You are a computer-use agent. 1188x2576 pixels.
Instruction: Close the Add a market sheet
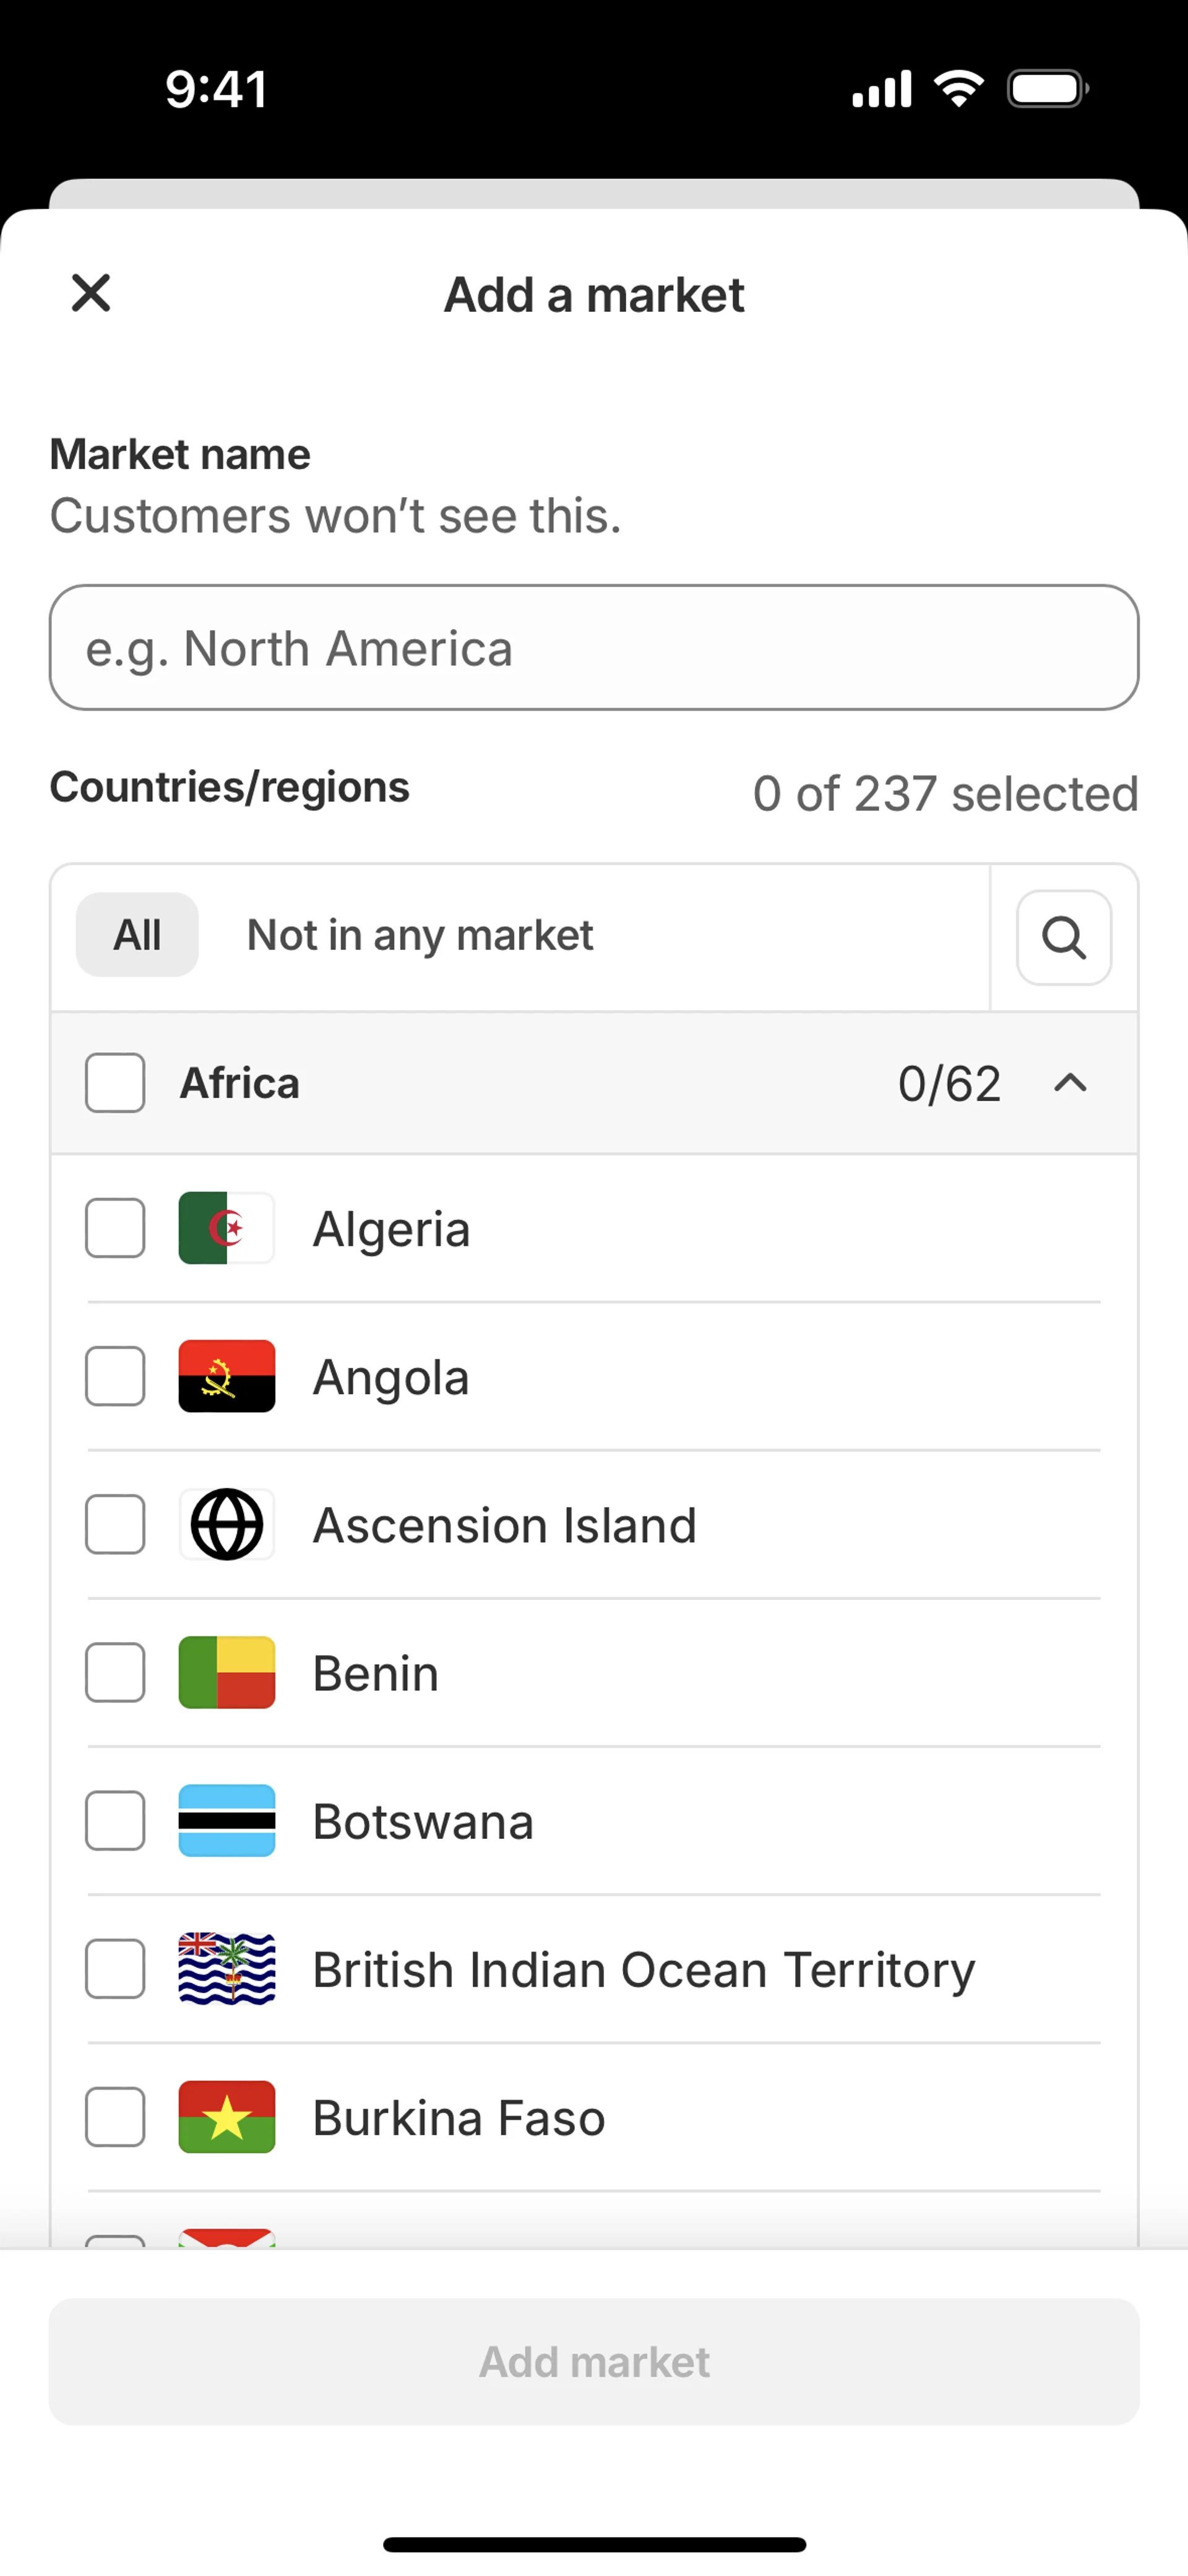(91, 293)
